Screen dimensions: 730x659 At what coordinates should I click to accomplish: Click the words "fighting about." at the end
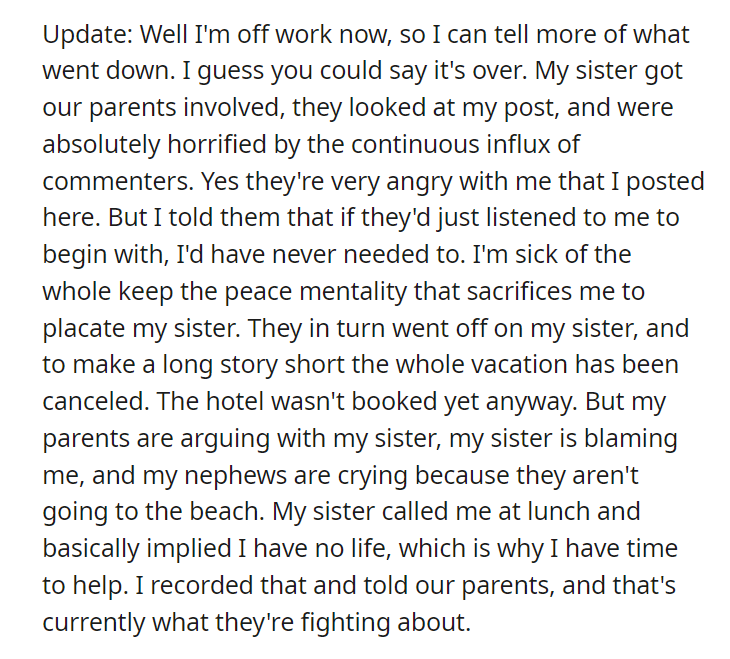[386, 622]
